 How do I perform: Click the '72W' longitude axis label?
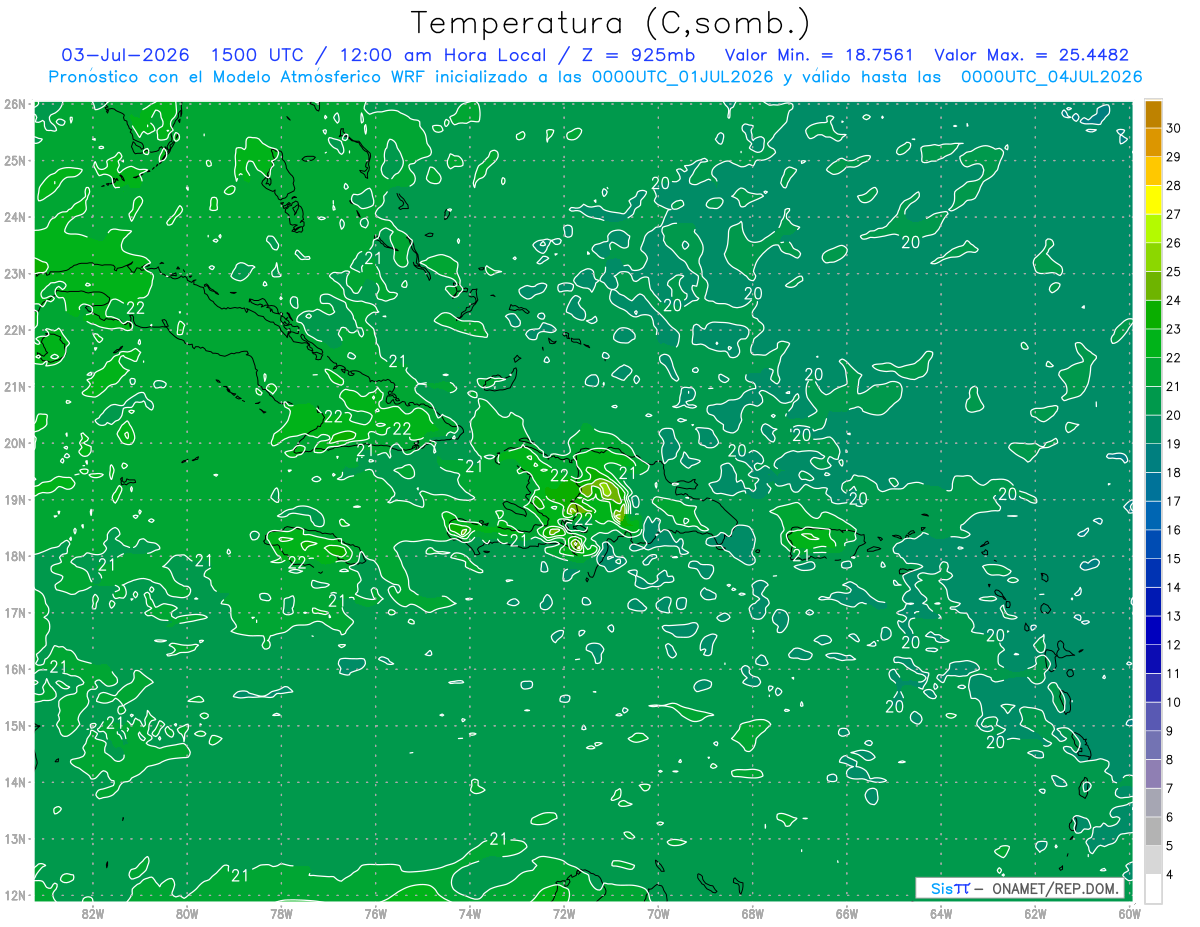[564, 913]
